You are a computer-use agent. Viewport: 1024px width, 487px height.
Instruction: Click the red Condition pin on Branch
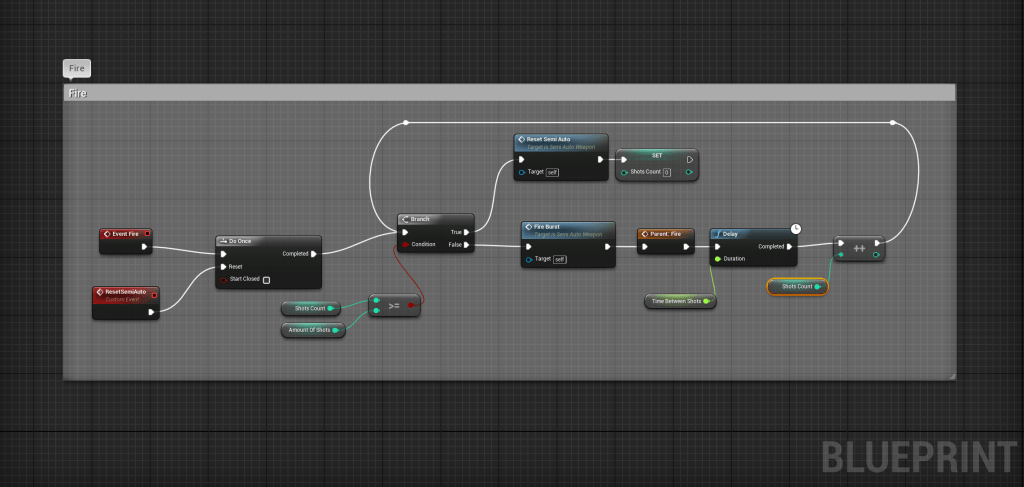[x=404, y=244]
